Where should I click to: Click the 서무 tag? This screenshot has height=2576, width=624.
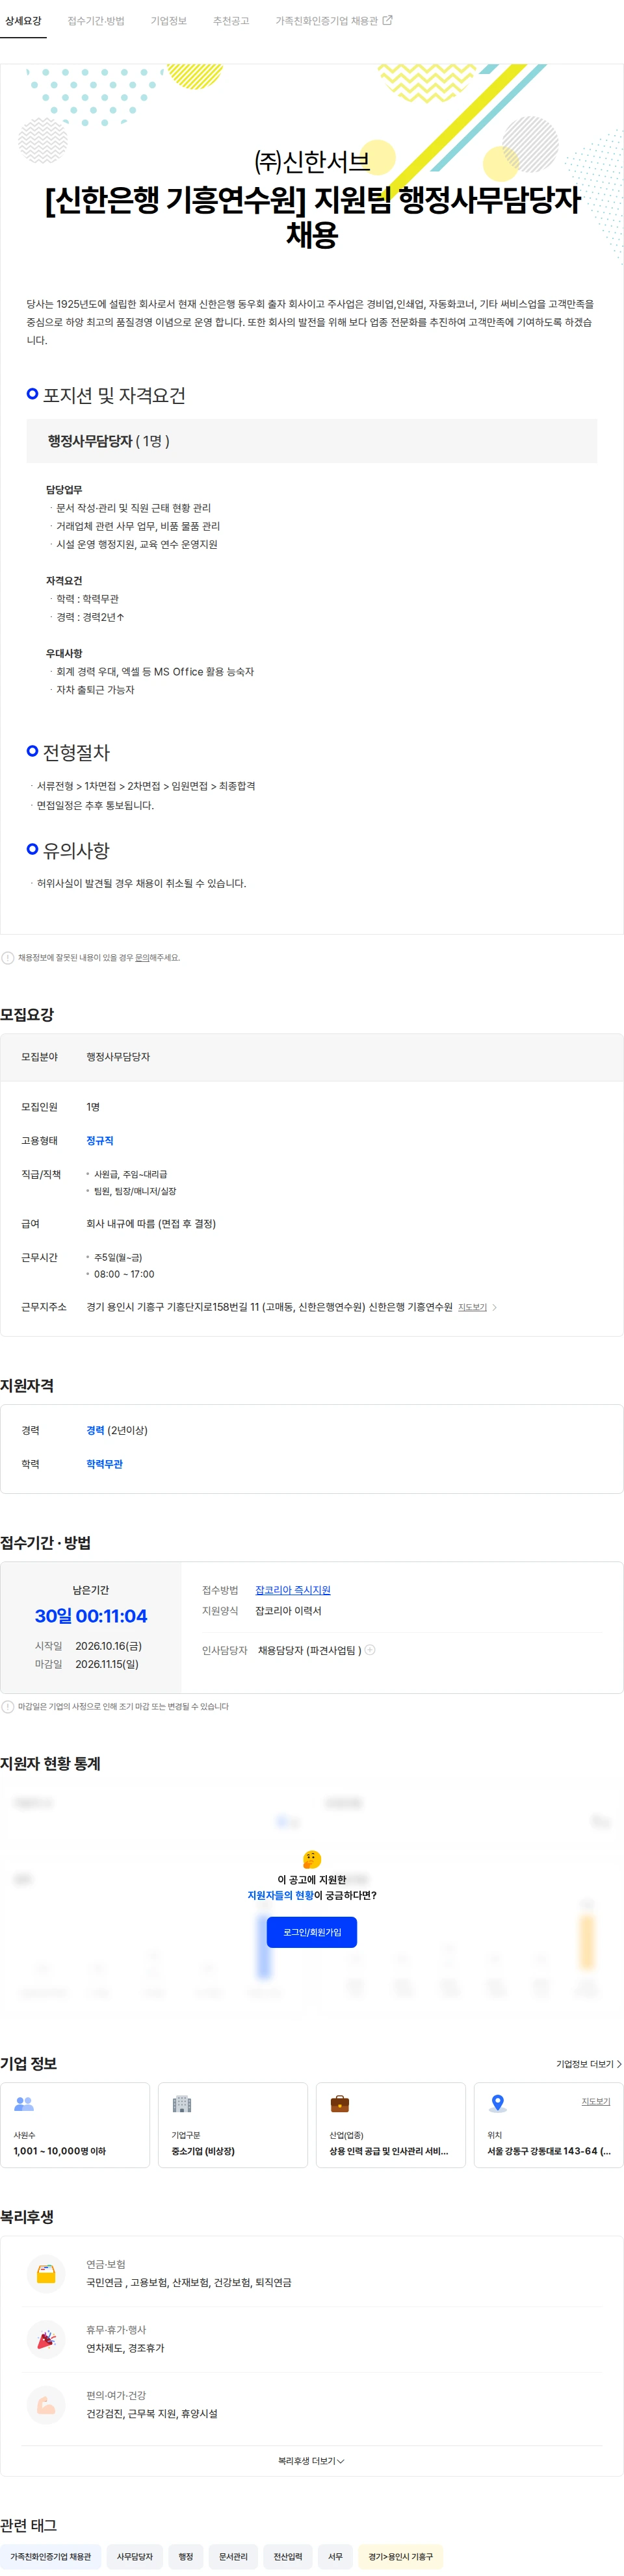[335, 2556]
